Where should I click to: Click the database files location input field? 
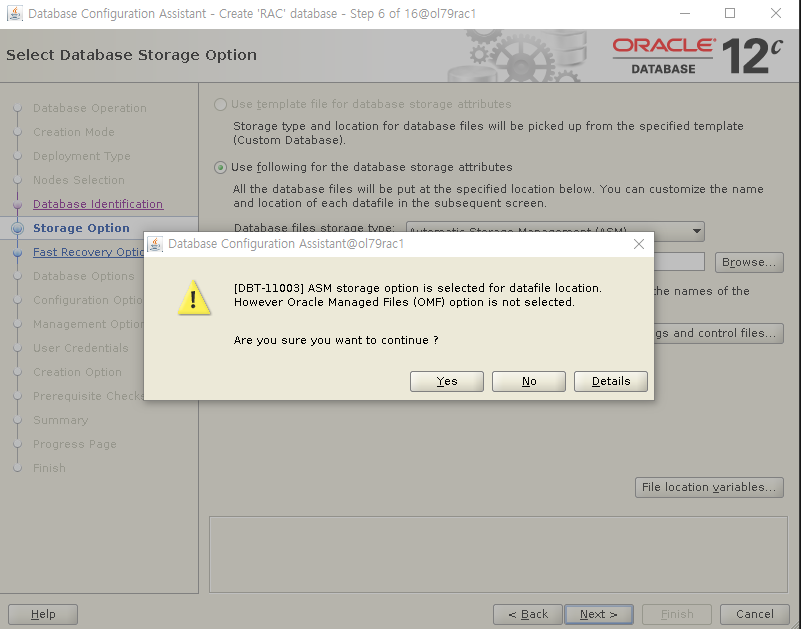pos(679,262)
